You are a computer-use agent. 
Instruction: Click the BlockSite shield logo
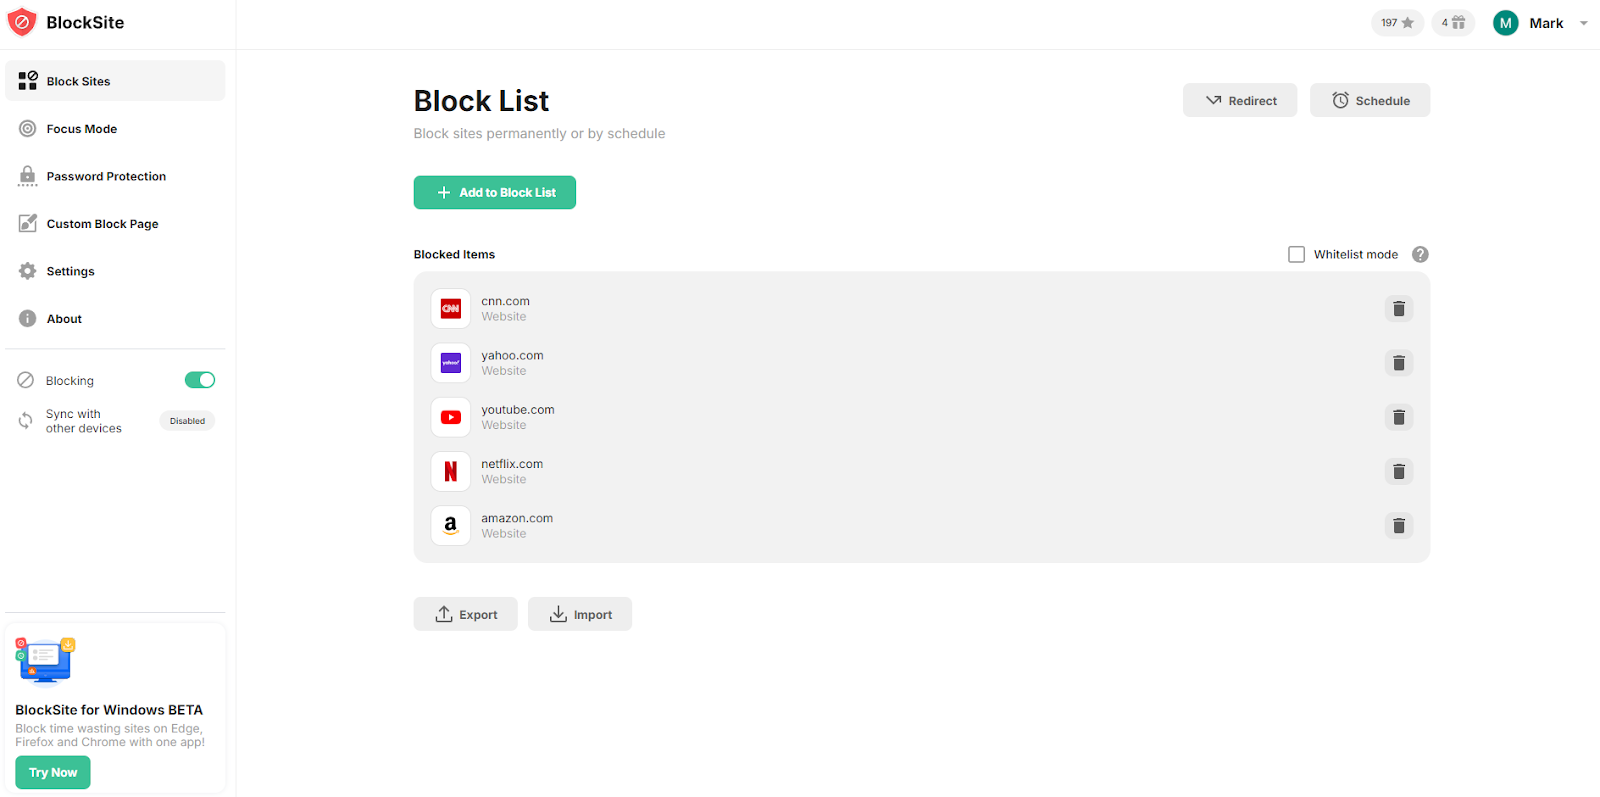(22, 22)
